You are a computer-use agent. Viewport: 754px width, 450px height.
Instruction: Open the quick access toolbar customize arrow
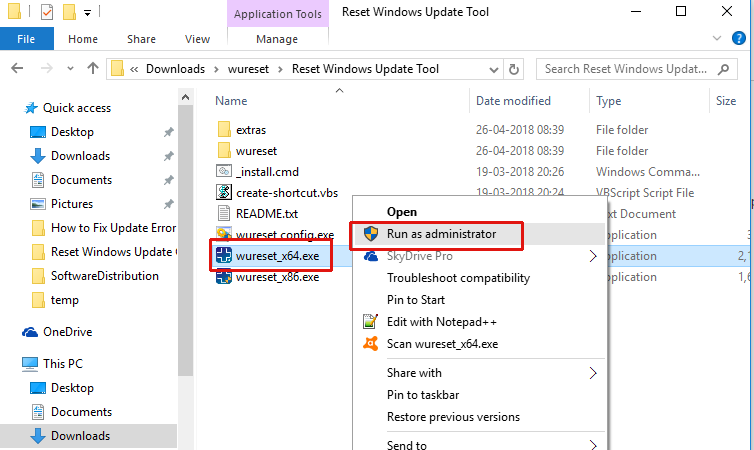[88, 12]
